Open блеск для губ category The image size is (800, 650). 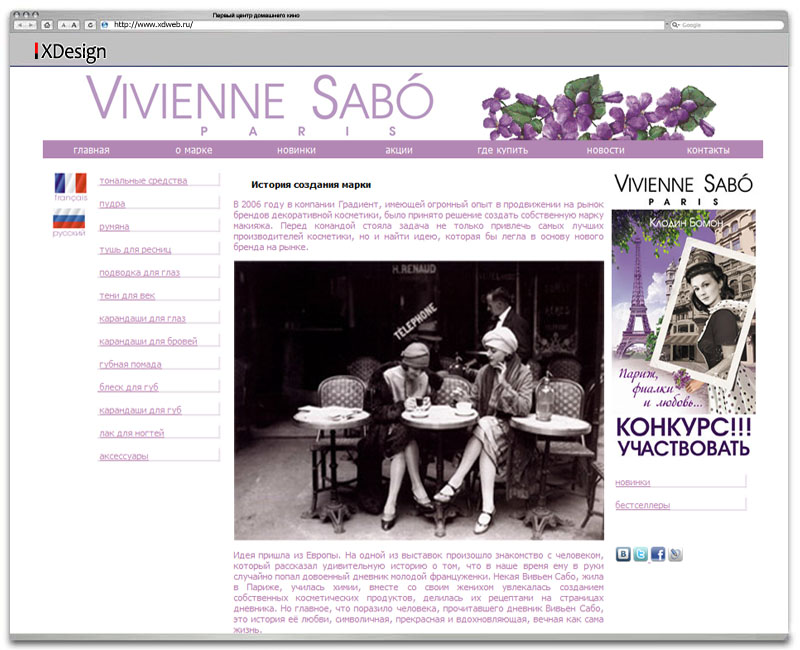pyautogui.click(x=129, y=387)
